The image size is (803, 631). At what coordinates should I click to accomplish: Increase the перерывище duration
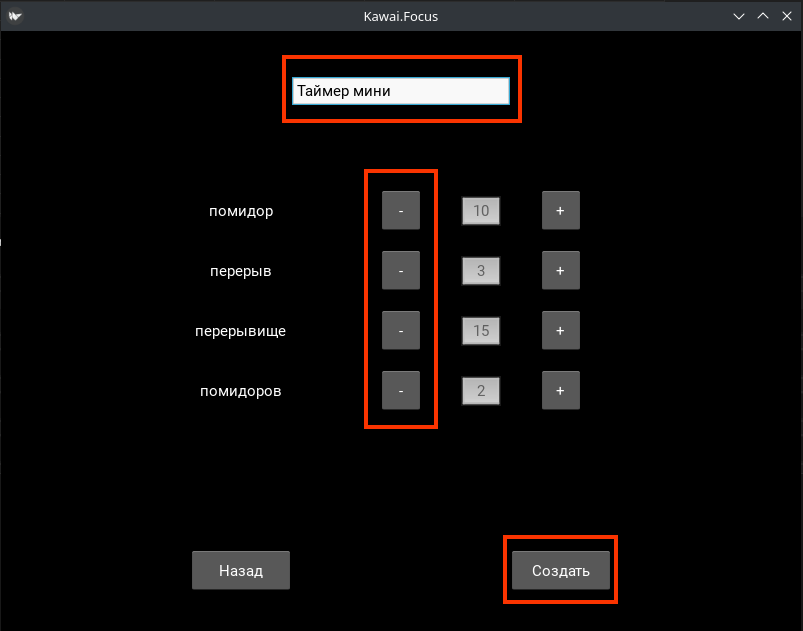click(x=561, y=331)
